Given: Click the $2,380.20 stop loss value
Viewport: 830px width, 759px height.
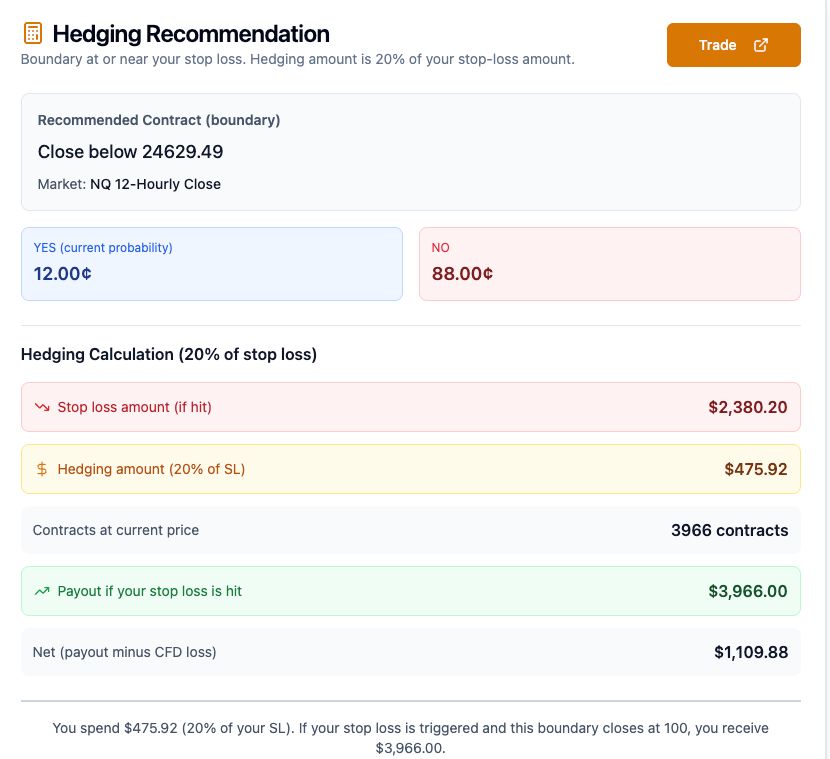Looking at the screenshot, I should click(747, 407).
